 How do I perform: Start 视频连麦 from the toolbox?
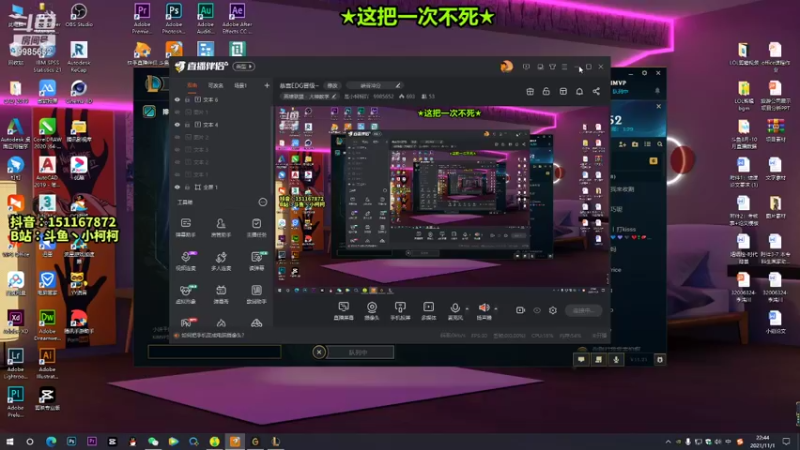pos(186,261)
